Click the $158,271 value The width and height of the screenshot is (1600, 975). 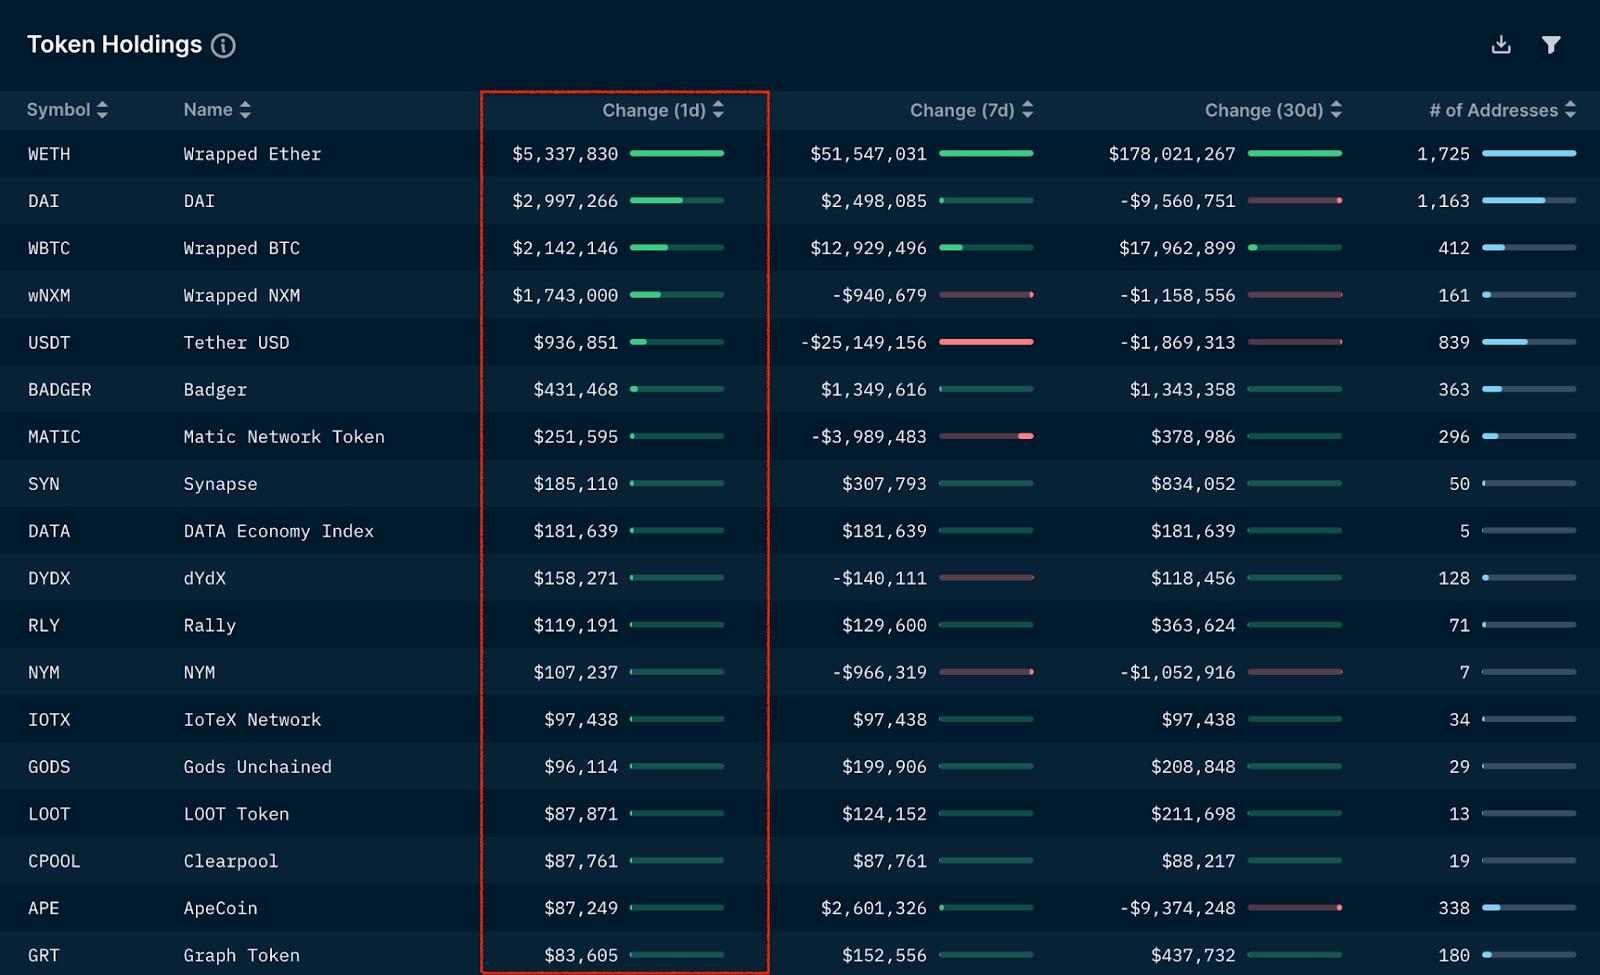(x=575, y=578)
